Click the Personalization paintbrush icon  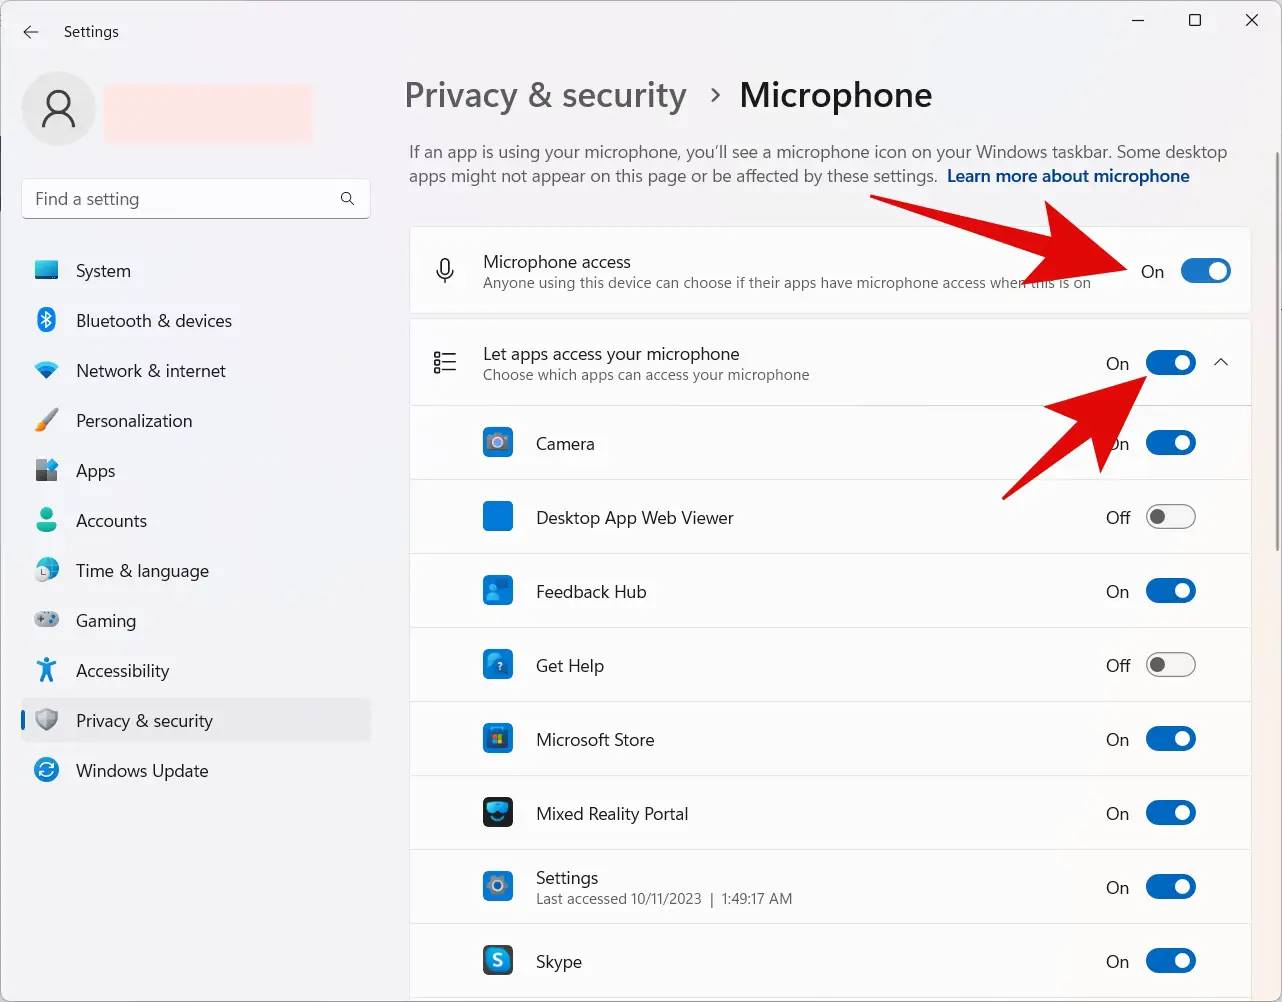click(x=47, y=420)
